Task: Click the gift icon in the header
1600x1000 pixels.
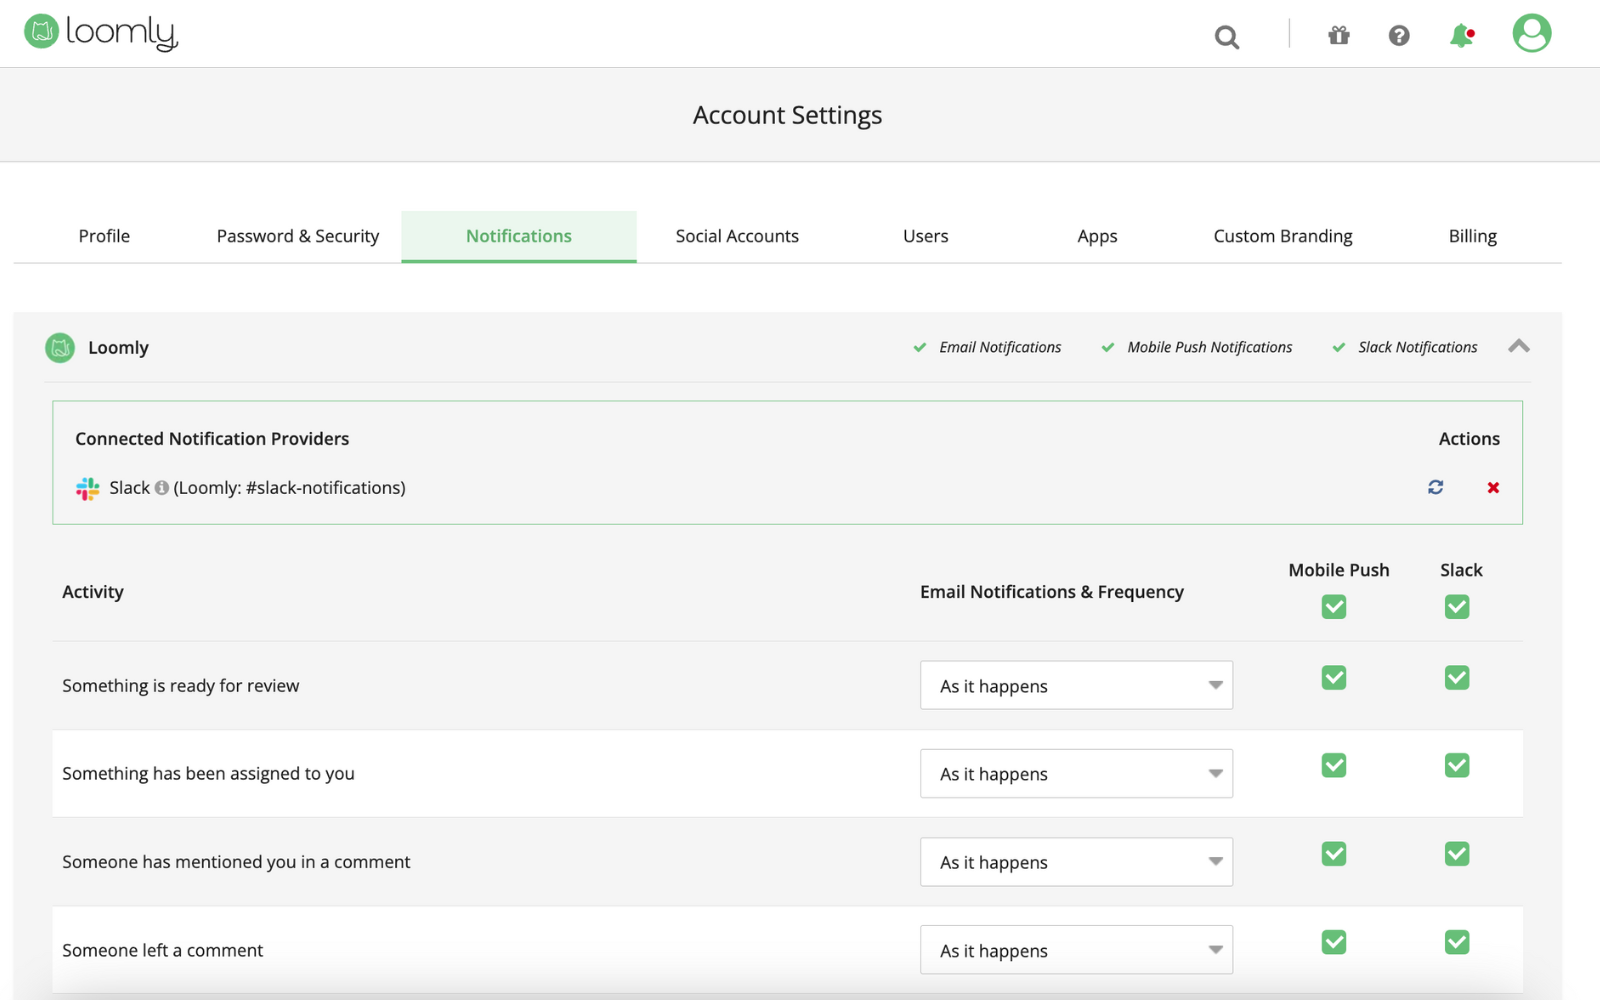Action: (x=1338, y=35)
